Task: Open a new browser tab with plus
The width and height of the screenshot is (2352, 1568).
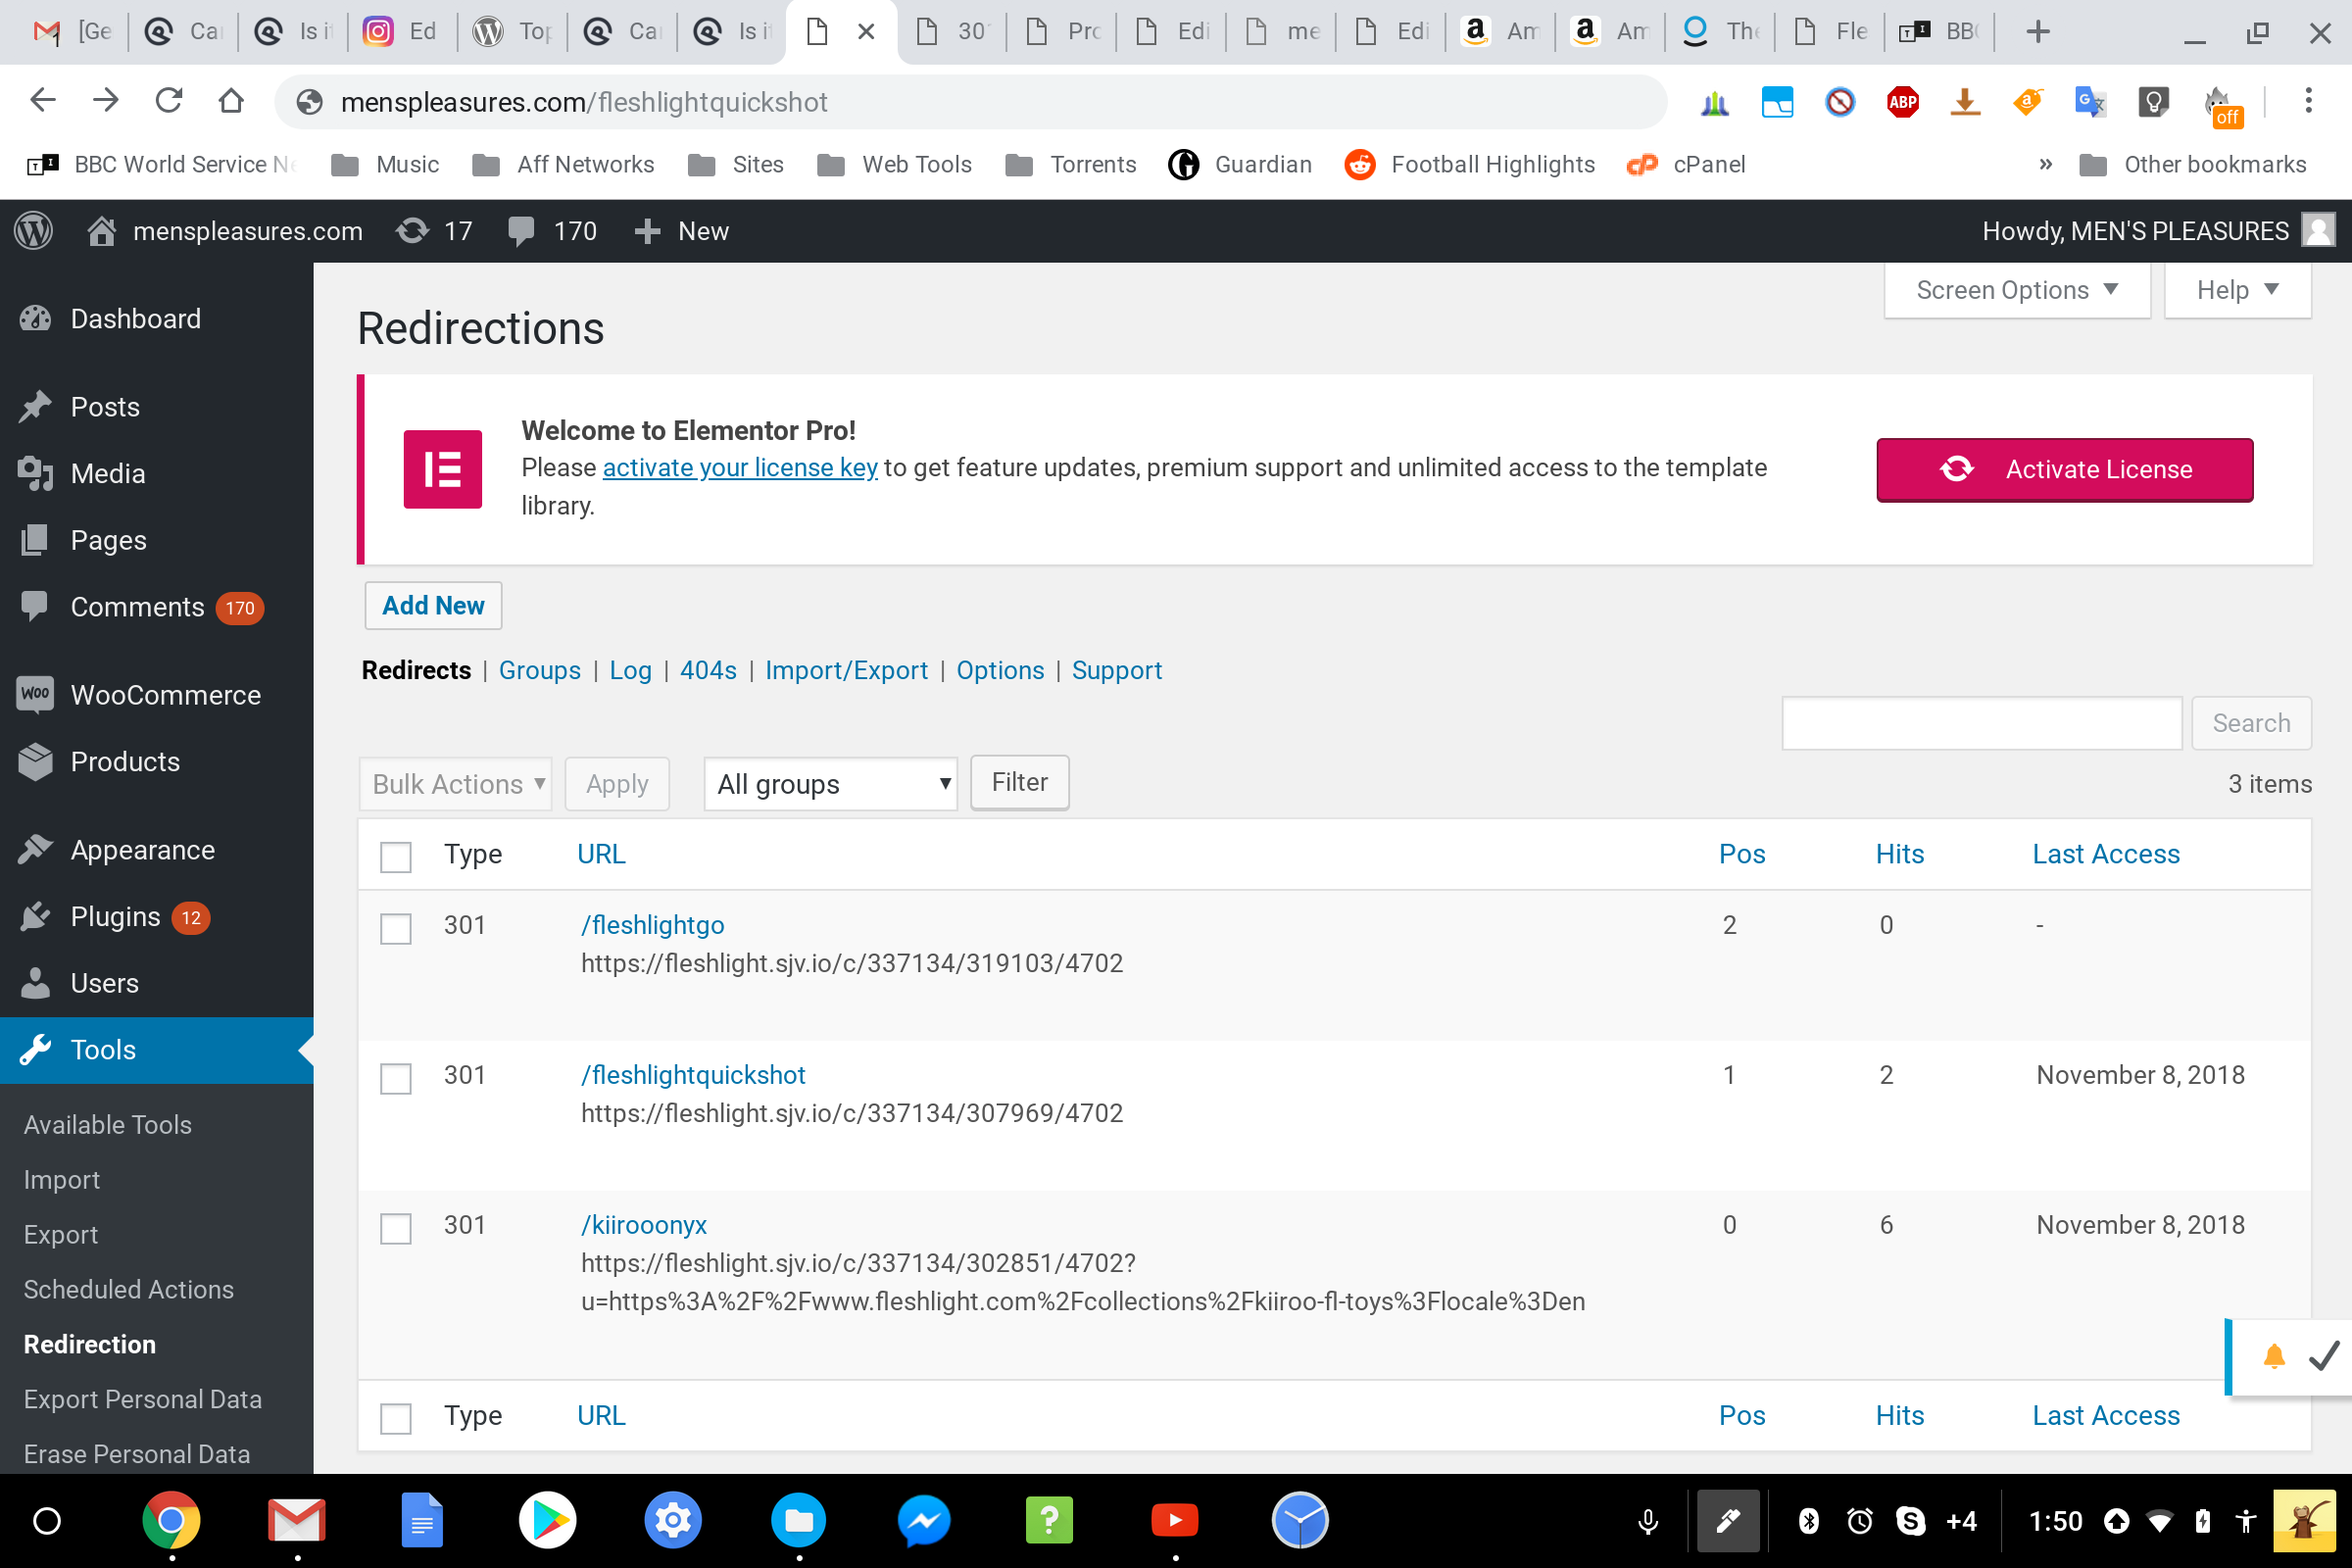Action: pos(2037,32)
